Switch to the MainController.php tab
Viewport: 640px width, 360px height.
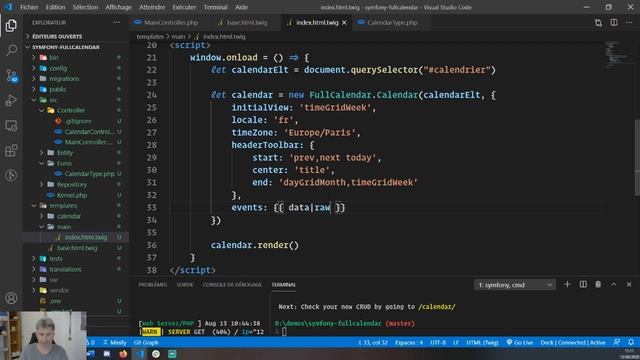pyautogui.click(x=171, y=22)
